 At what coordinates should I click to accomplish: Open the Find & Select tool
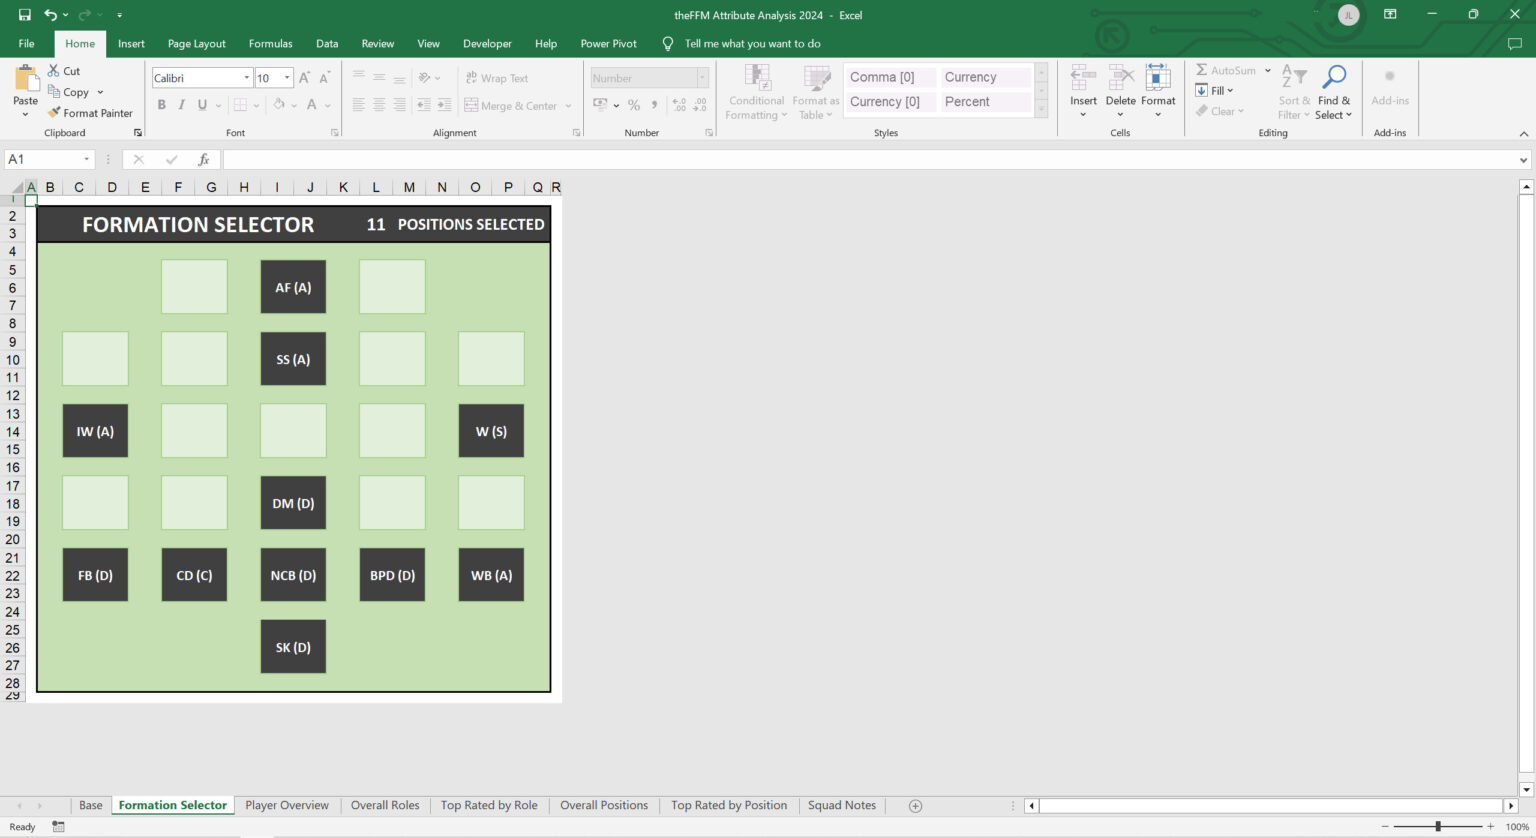[1334, 92]
